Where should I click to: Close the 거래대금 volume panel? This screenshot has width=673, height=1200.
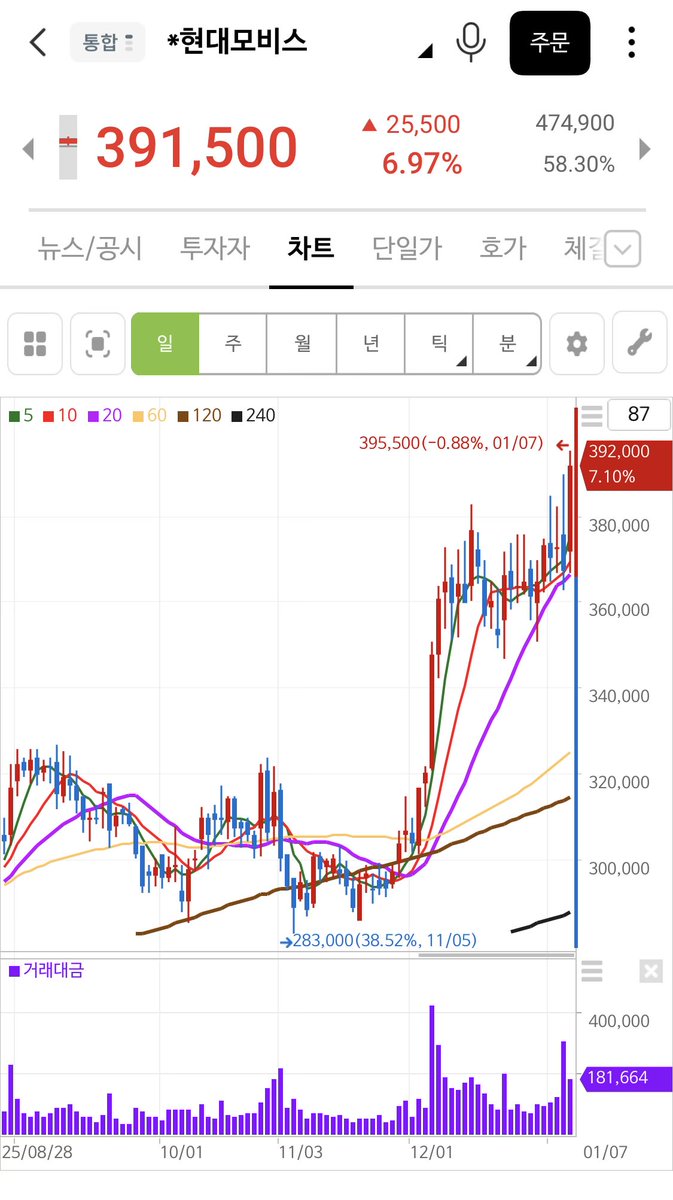pyautogui.click(x=650, y=970)
